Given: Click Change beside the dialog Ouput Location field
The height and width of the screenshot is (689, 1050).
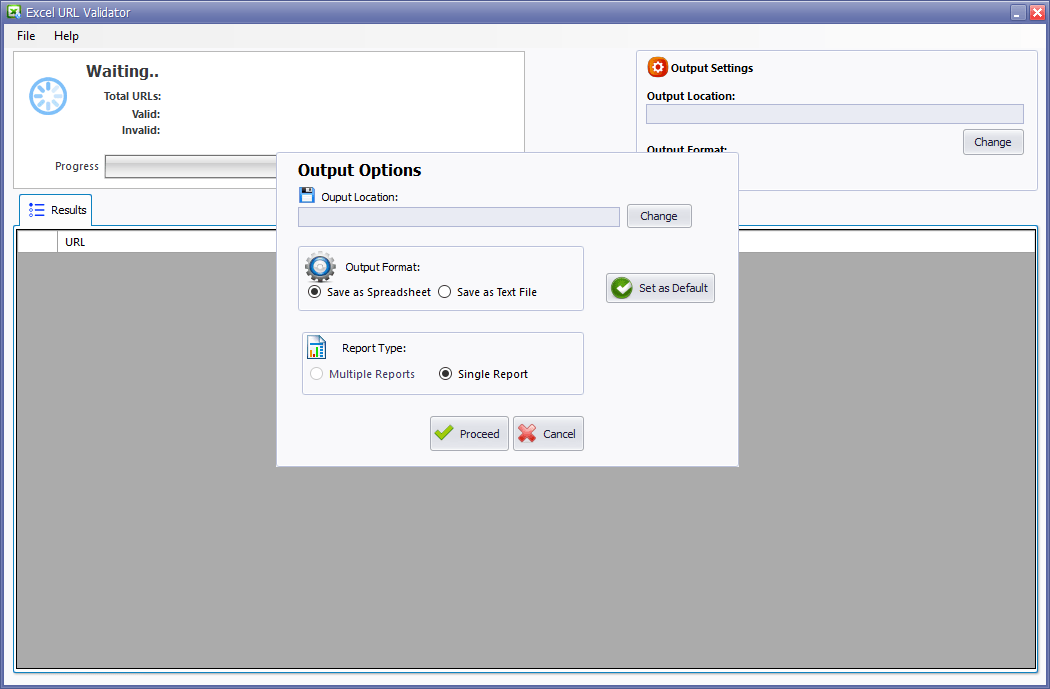Looking at the screenshot, I should (x=658, y=215).
